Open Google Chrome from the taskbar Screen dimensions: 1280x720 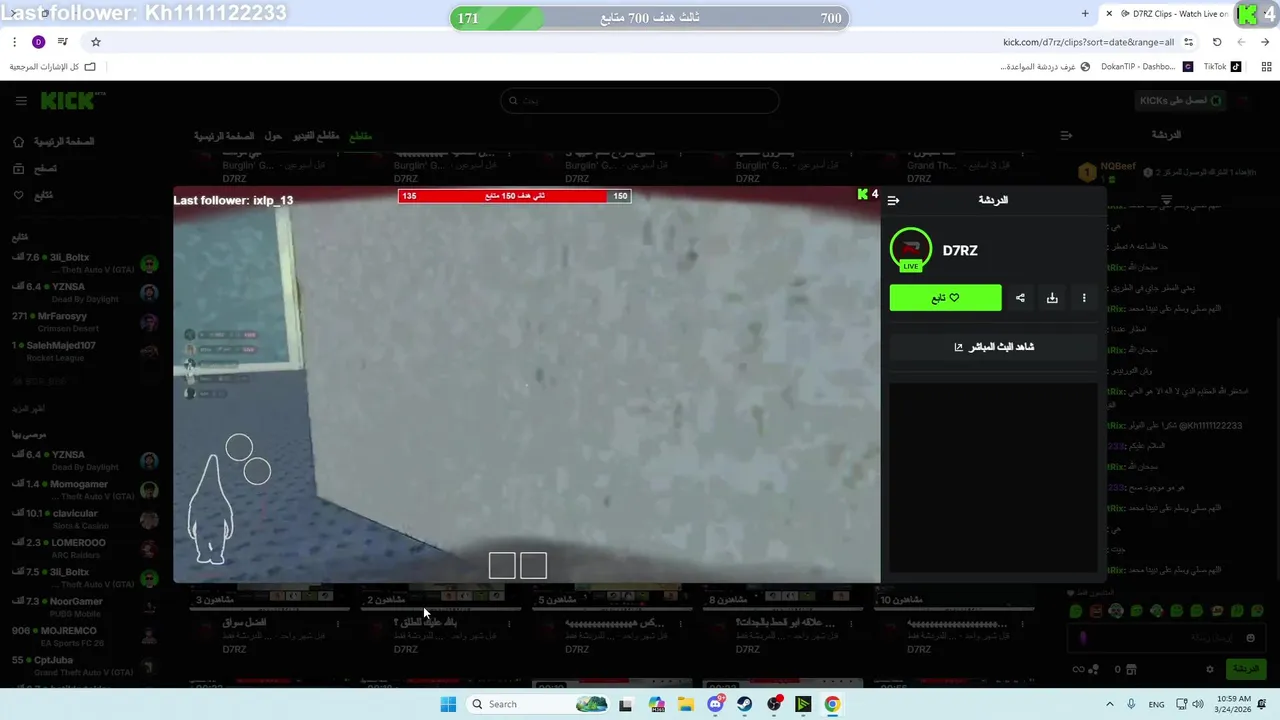[x=832, y=704]
